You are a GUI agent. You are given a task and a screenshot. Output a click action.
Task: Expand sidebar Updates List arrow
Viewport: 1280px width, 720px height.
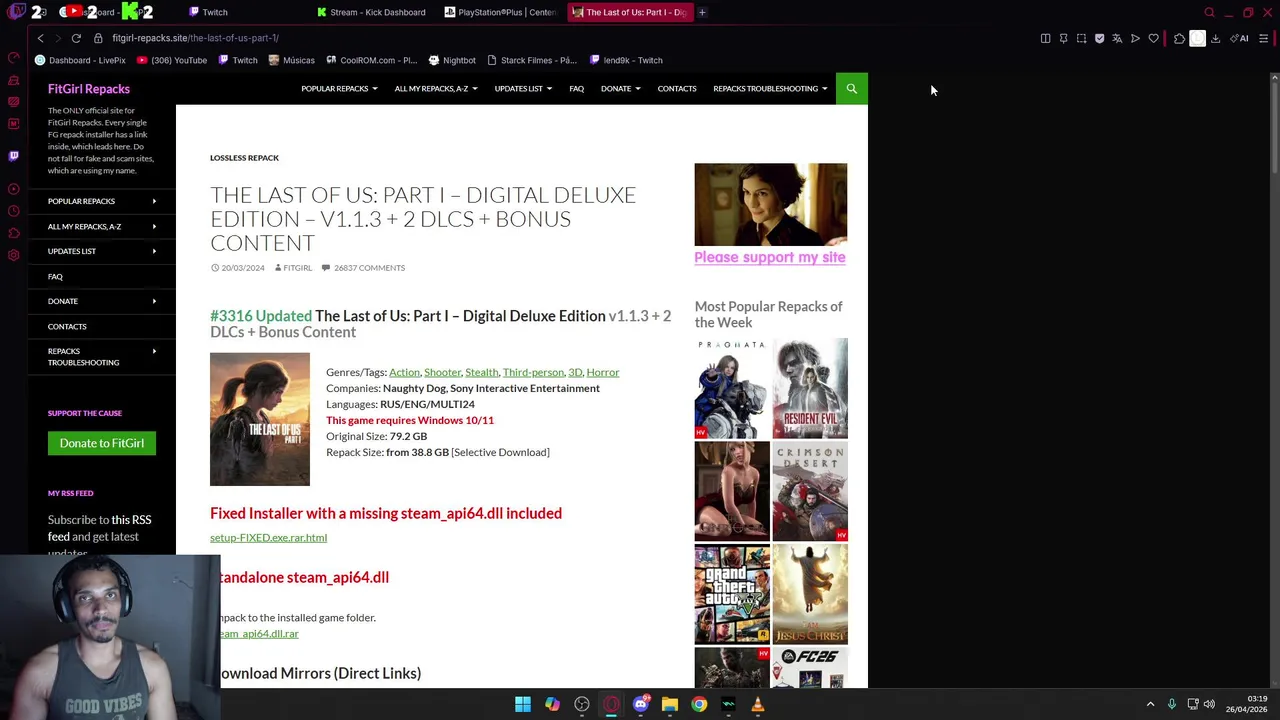coord(154,251)
